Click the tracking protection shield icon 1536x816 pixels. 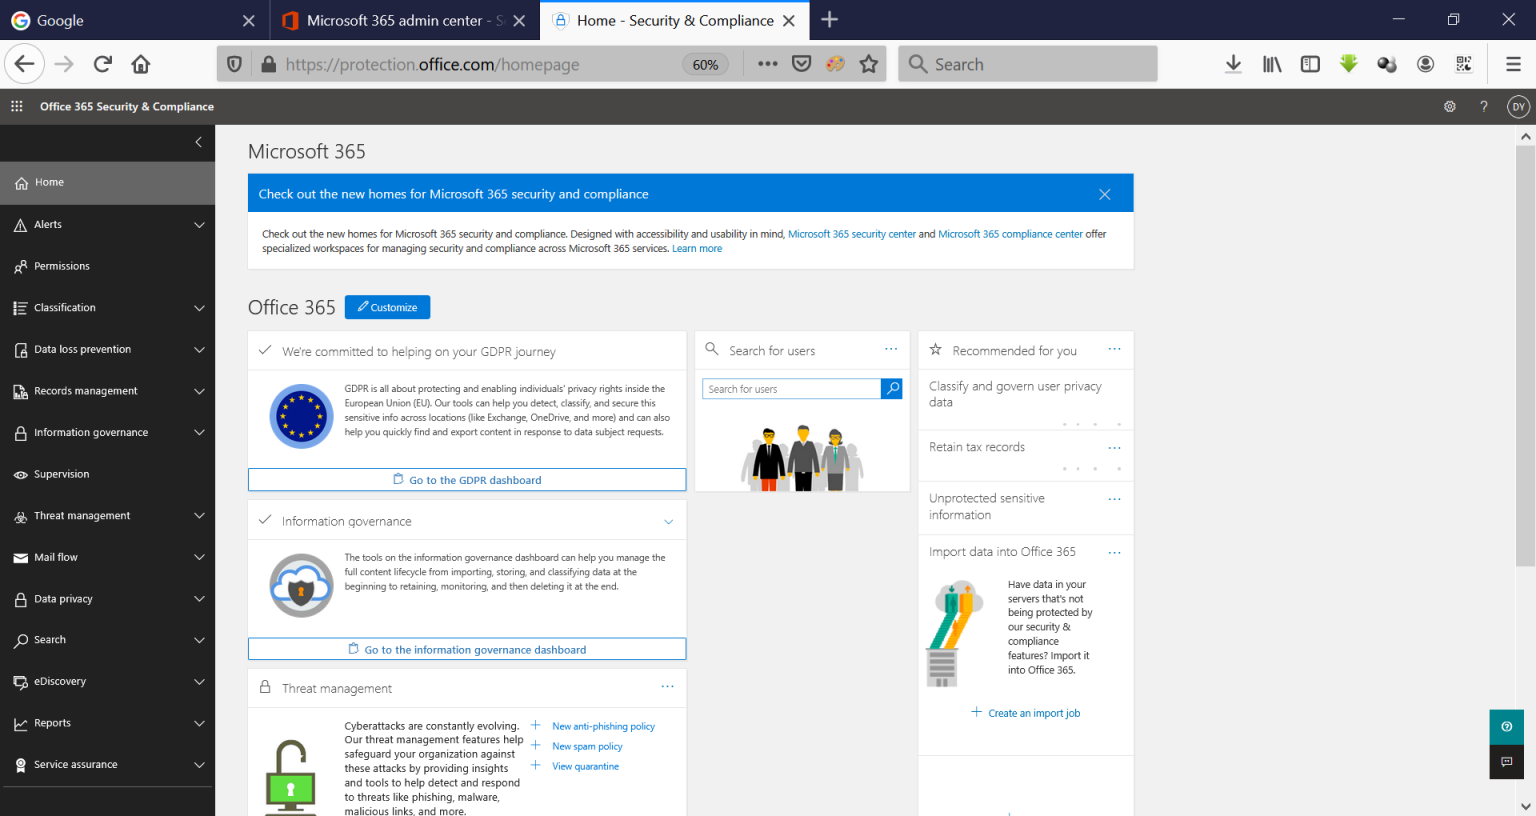[234, 64]
